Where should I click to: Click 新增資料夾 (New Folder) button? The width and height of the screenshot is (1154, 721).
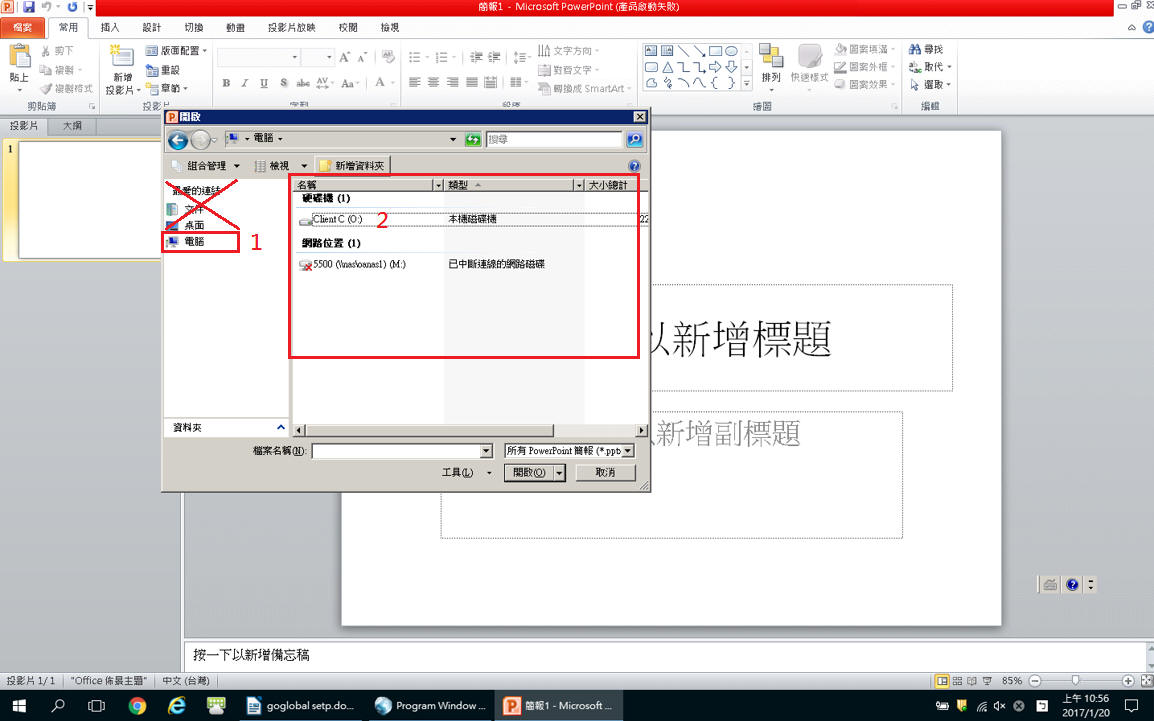point(352,166)
